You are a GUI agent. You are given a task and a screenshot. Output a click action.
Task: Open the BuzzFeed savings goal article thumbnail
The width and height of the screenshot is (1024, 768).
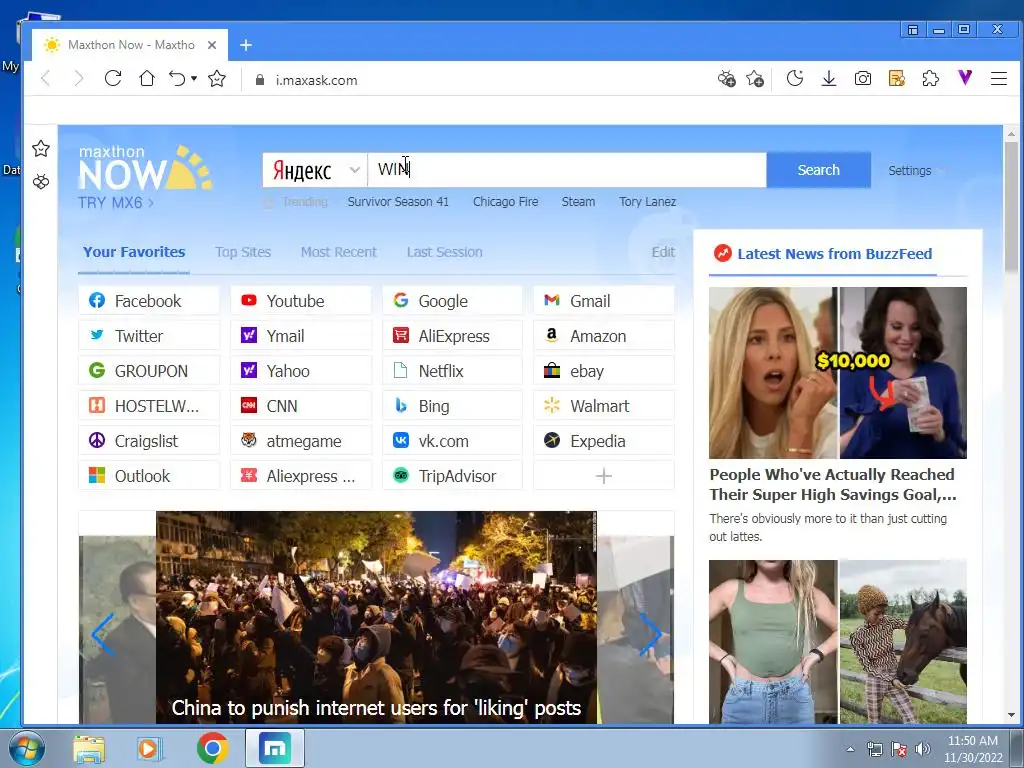[x=838, y=373]
